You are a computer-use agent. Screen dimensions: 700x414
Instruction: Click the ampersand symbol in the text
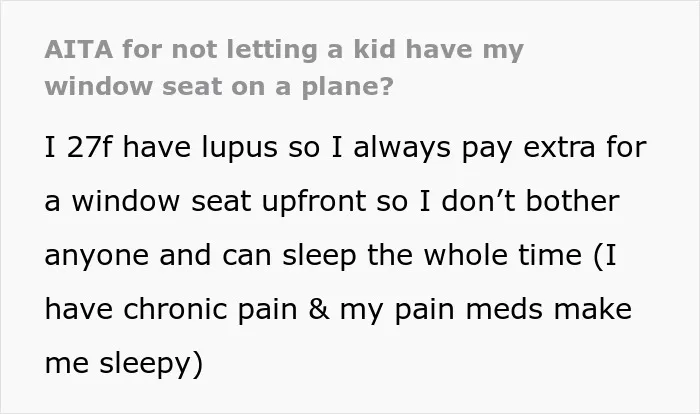(x=319, y=309)
